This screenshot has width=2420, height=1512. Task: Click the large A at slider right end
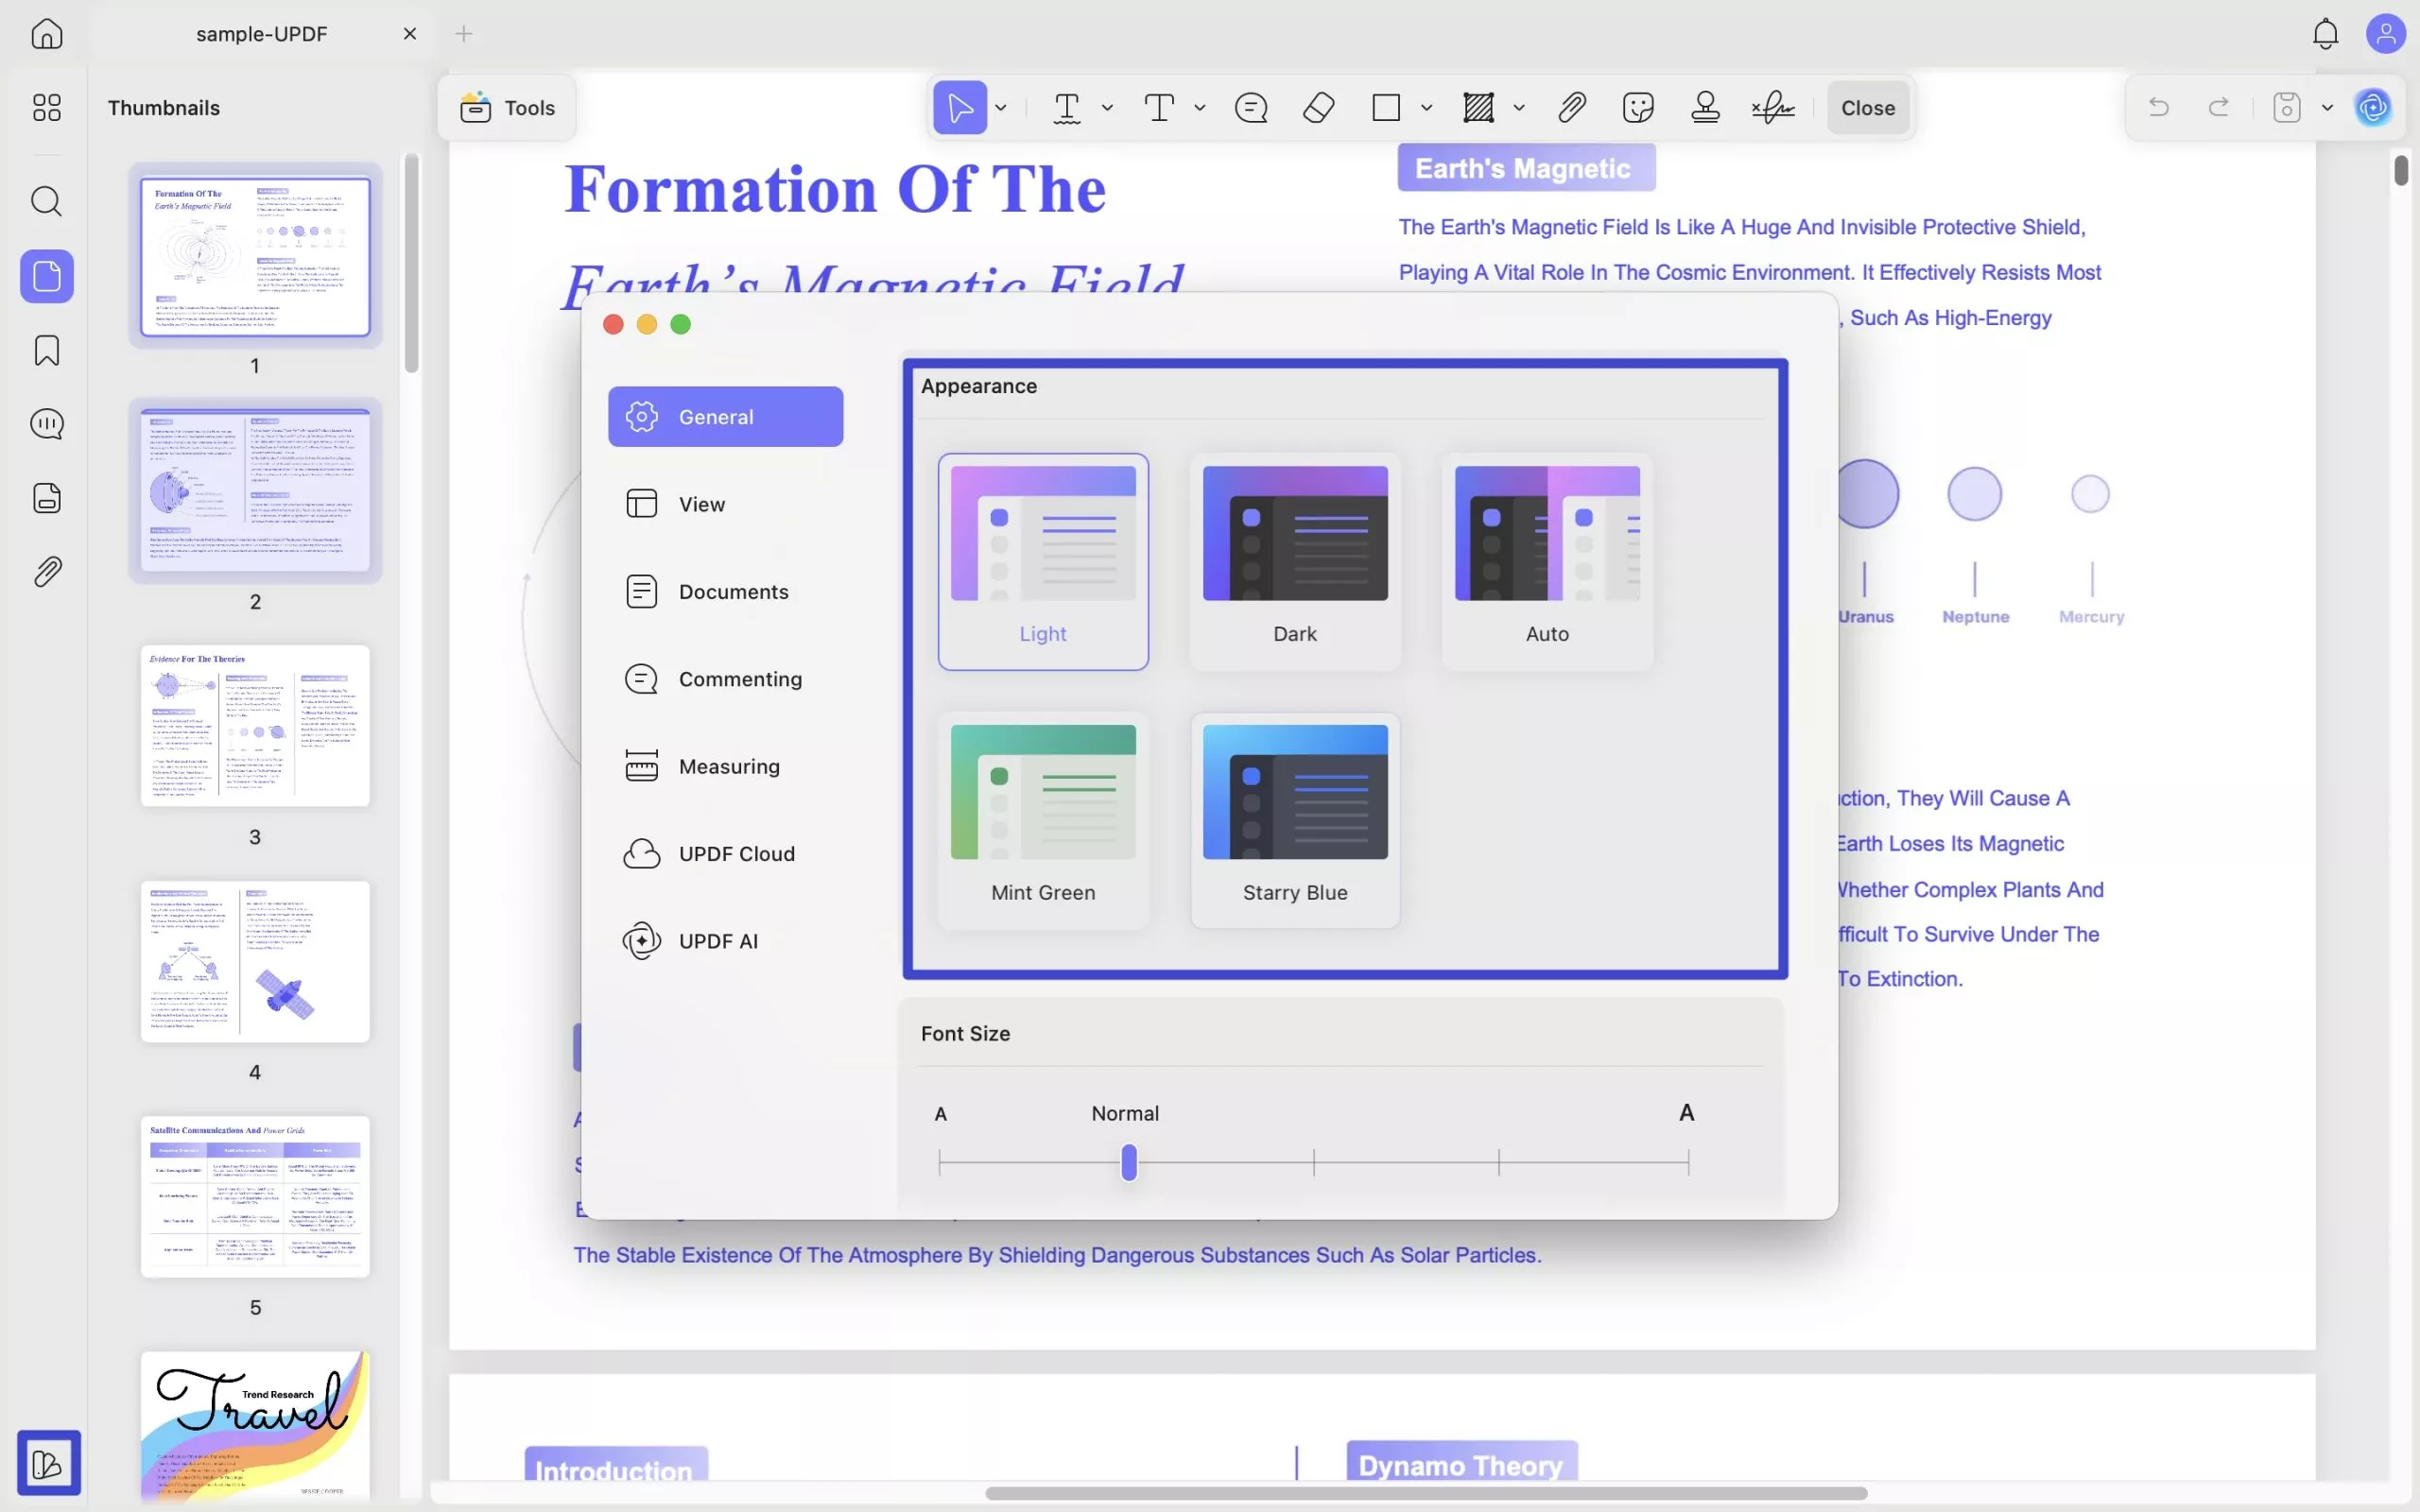1686,1112
